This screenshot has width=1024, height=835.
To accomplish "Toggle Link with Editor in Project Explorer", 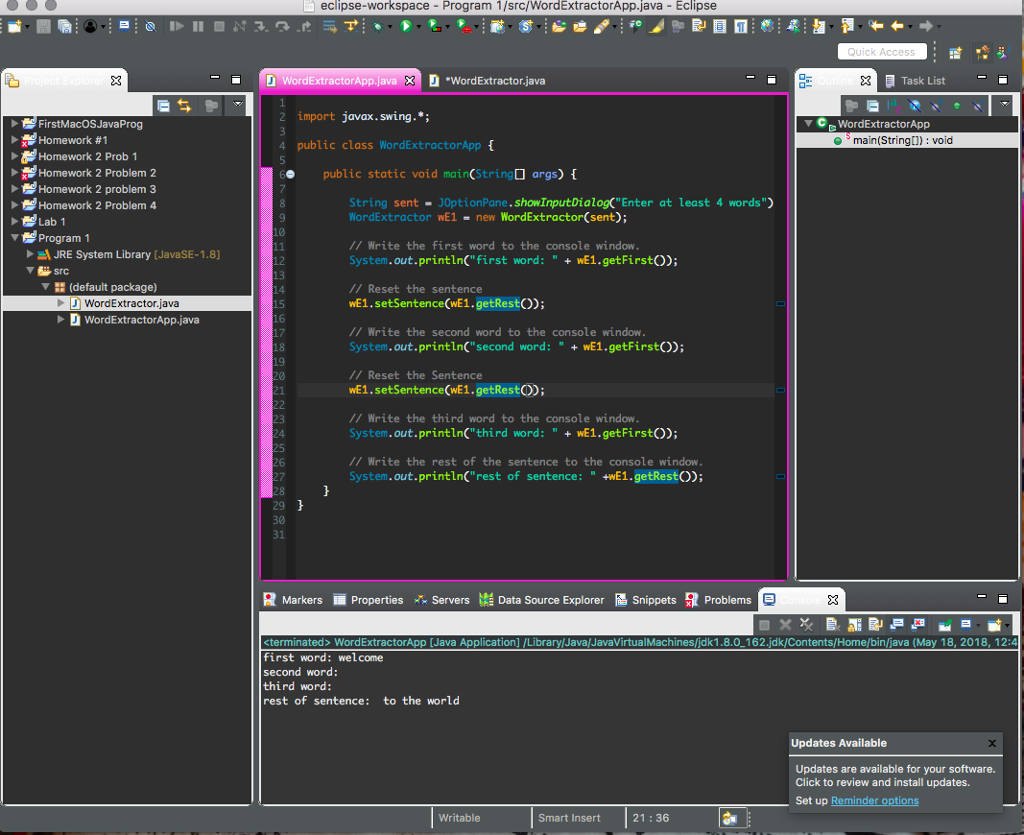I will click(x=185, y=106).
